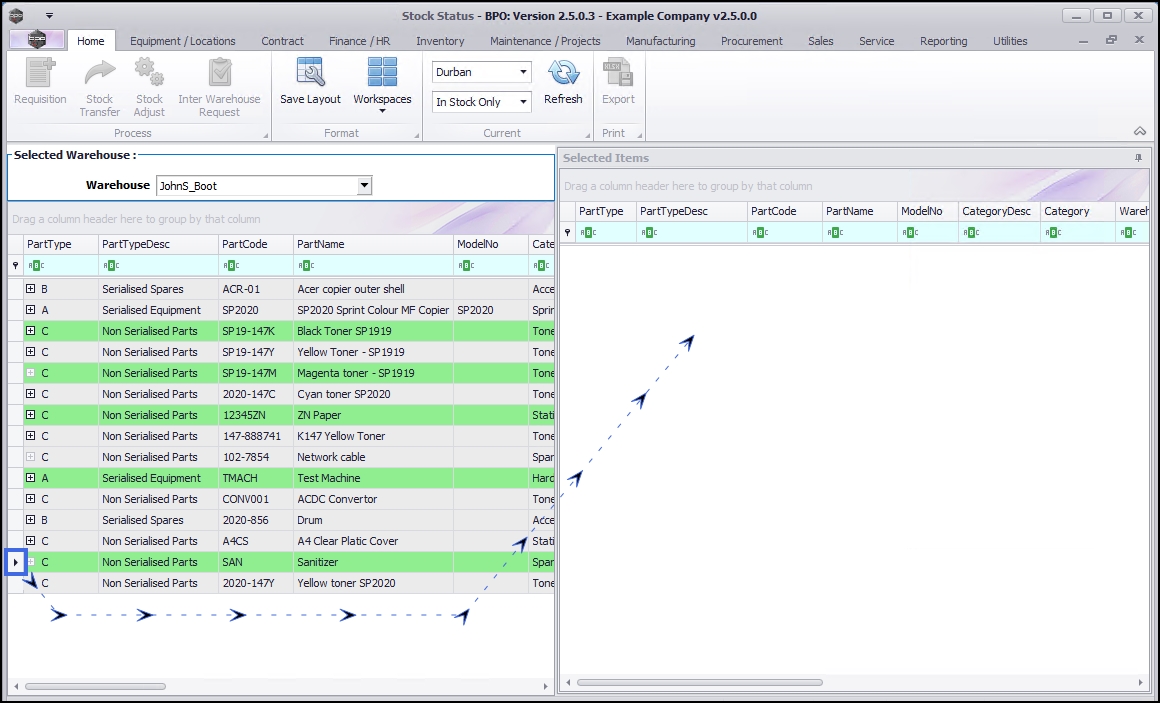Image resolution: width=1160 pixels, height=703 pixels.
Task: Pin the Selected Items panel
Action: (1138, 158)
